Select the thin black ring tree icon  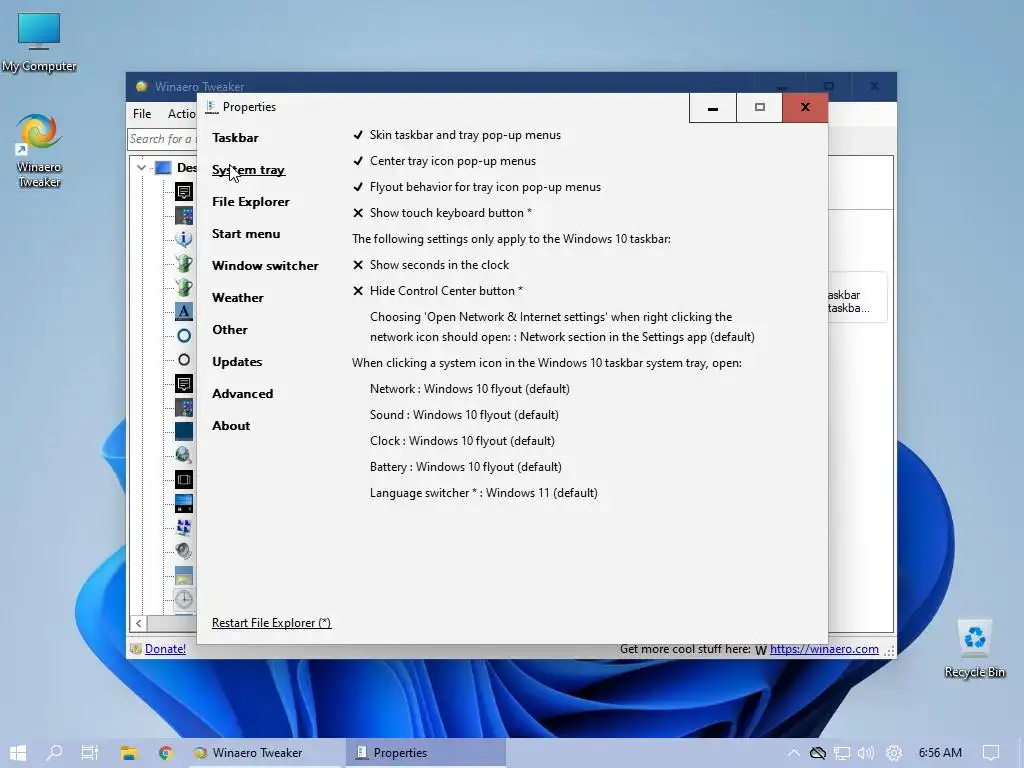(x=184, y=360)
